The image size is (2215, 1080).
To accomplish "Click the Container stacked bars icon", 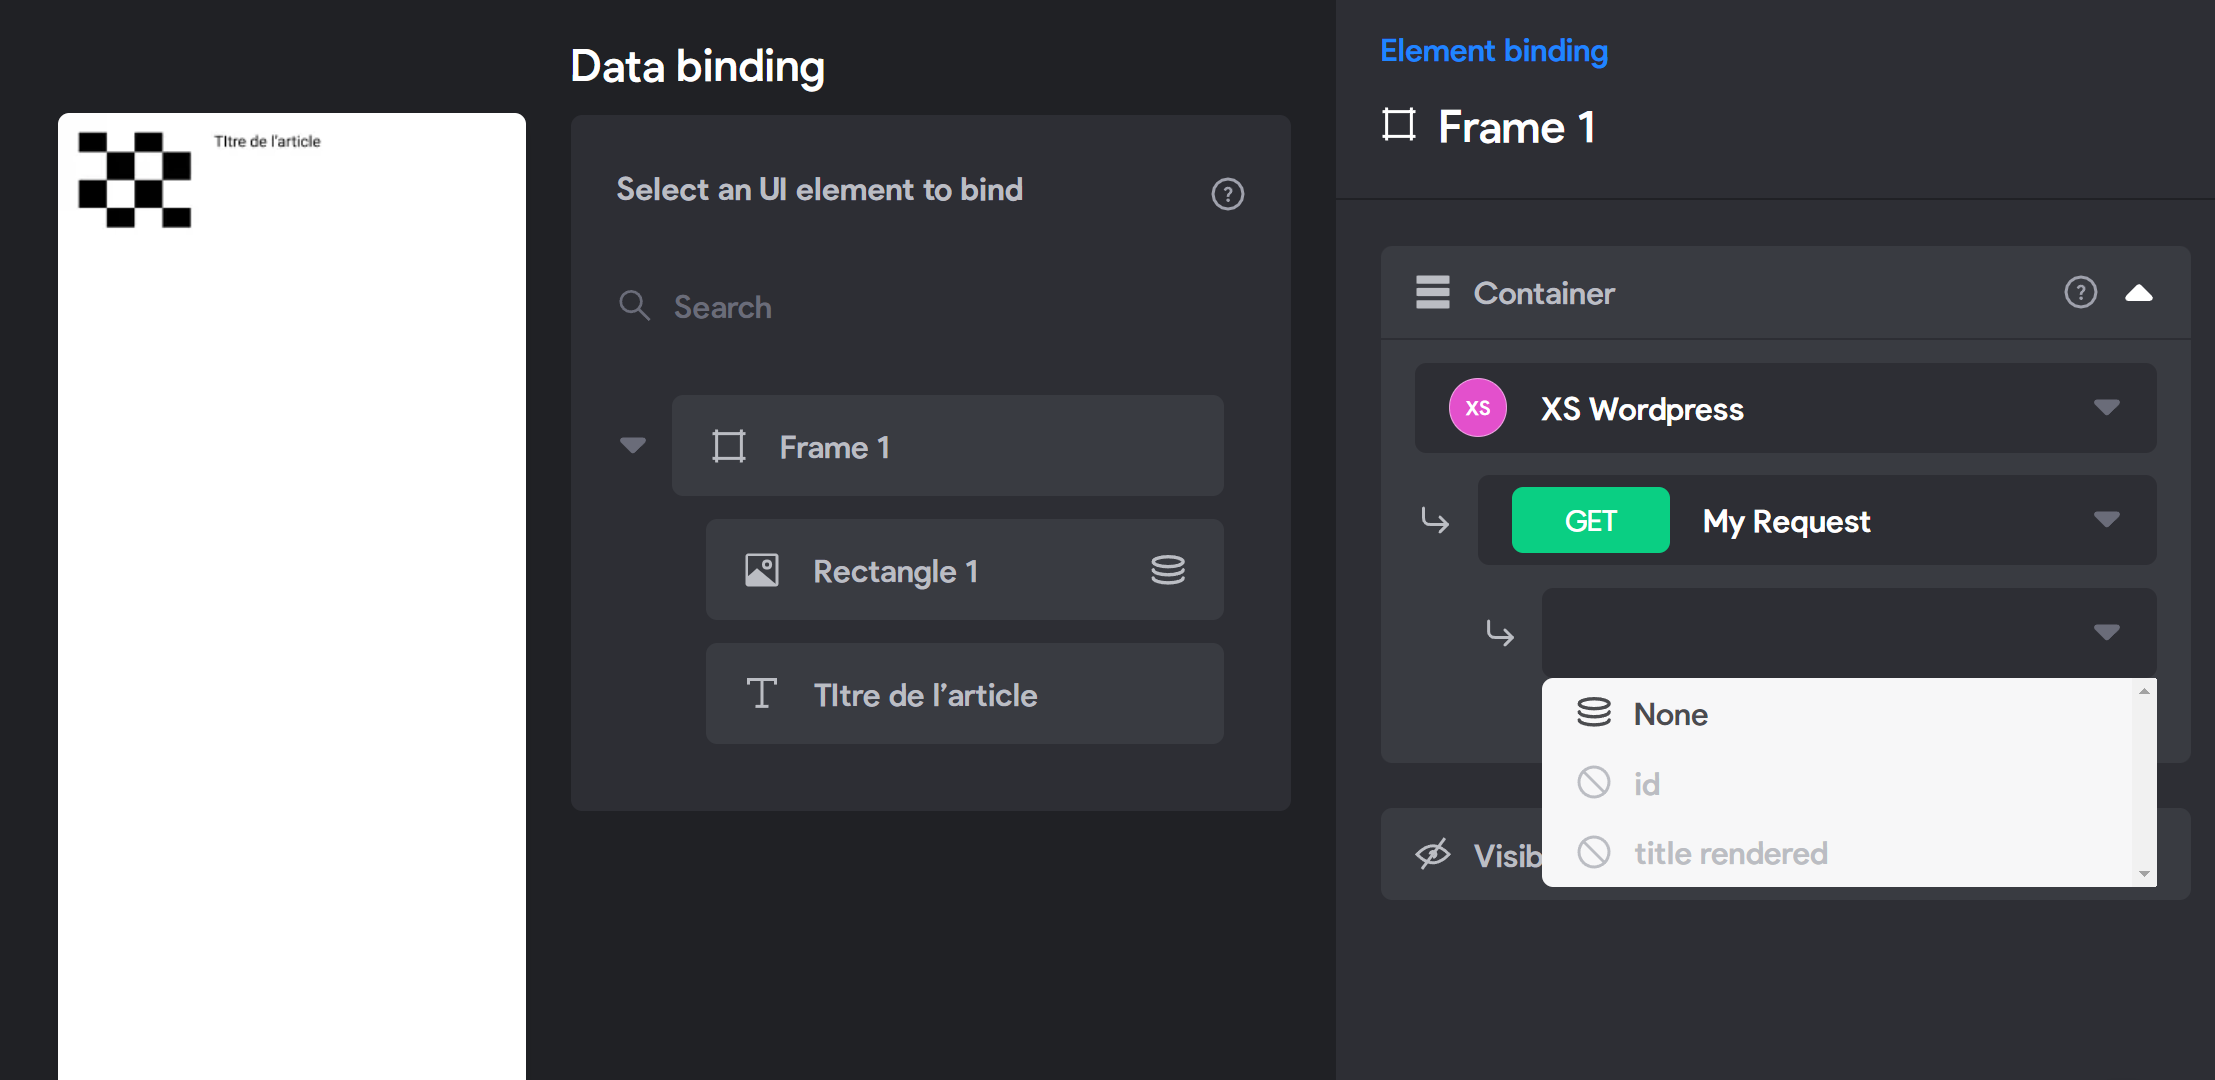I will tap(1432, 292).
